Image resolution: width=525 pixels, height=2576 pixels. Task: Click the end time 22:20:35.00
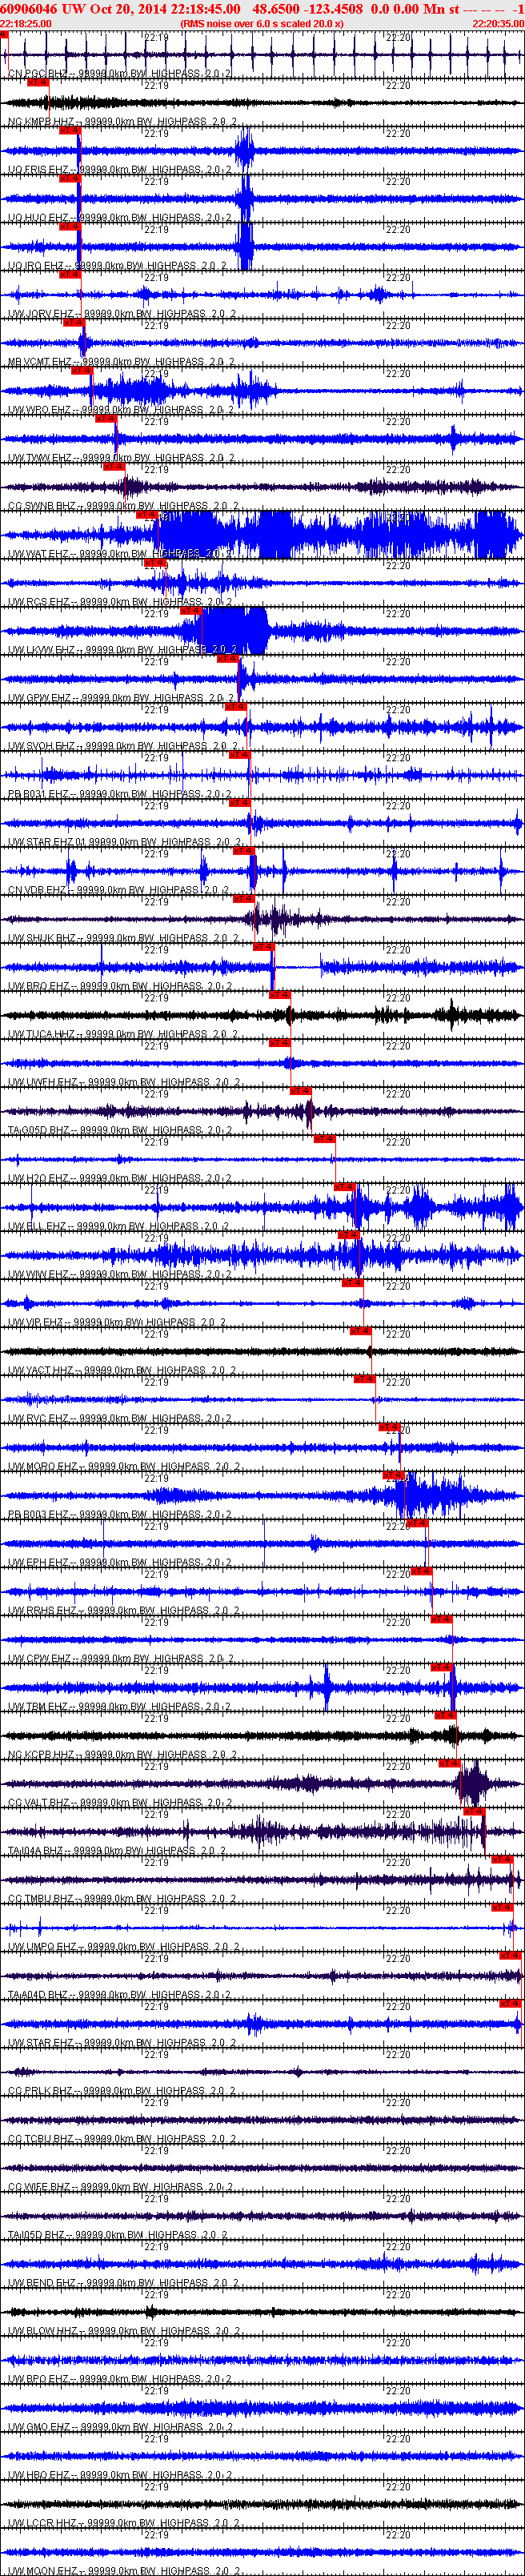coord(497,24)
